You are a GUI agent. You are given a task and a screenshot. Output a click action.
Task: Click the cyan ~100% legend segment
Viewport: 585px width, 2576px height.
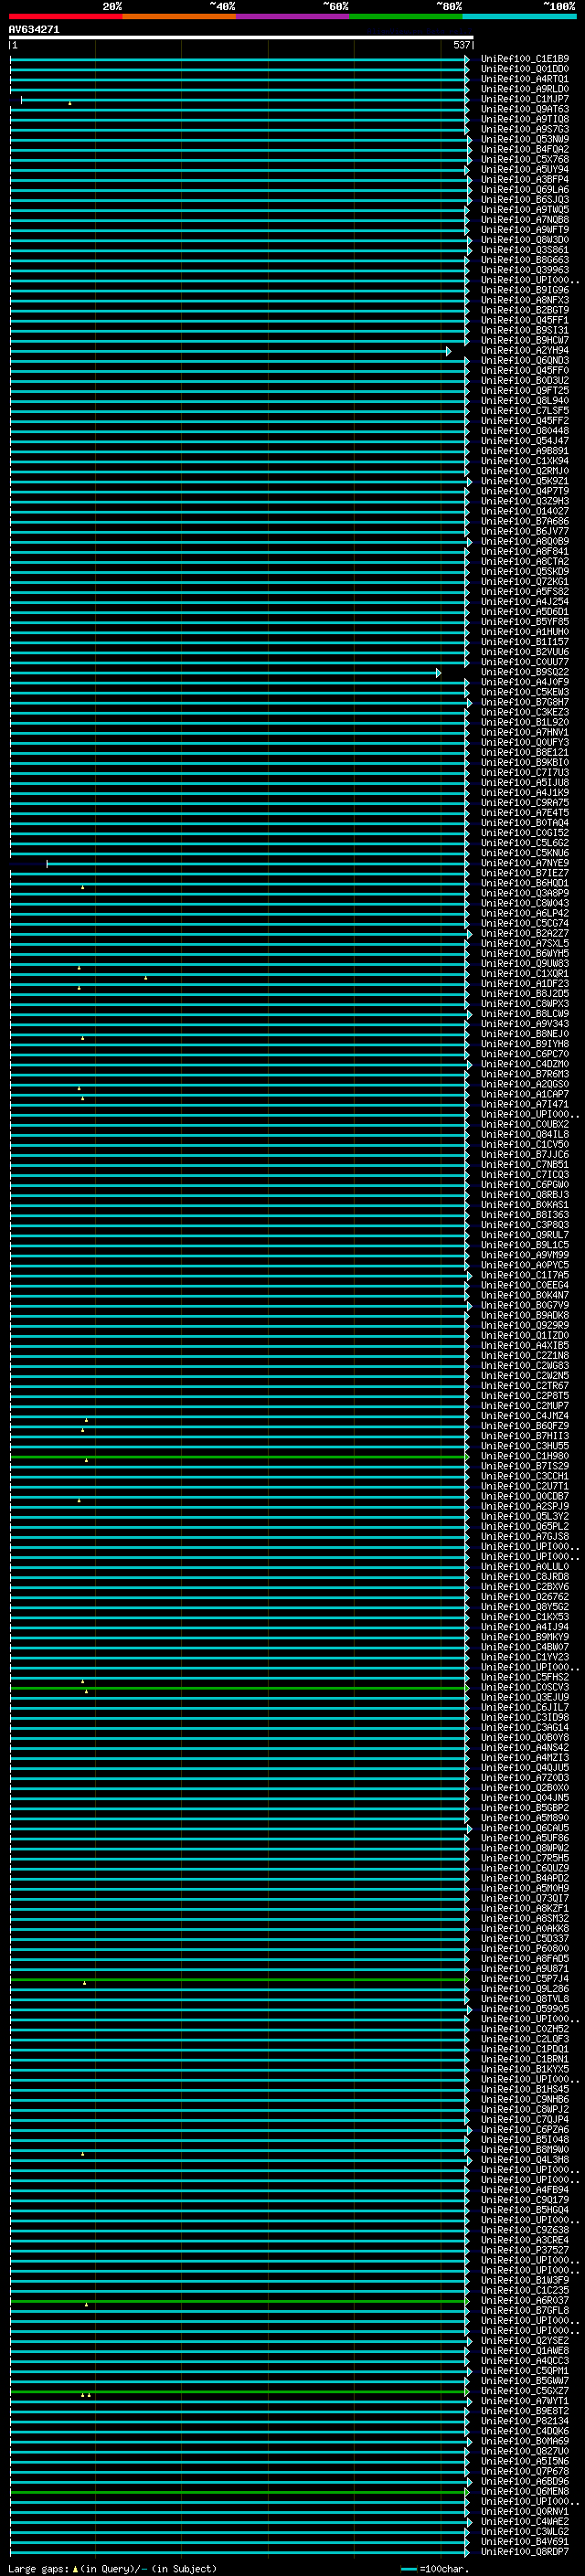[519, 16]
